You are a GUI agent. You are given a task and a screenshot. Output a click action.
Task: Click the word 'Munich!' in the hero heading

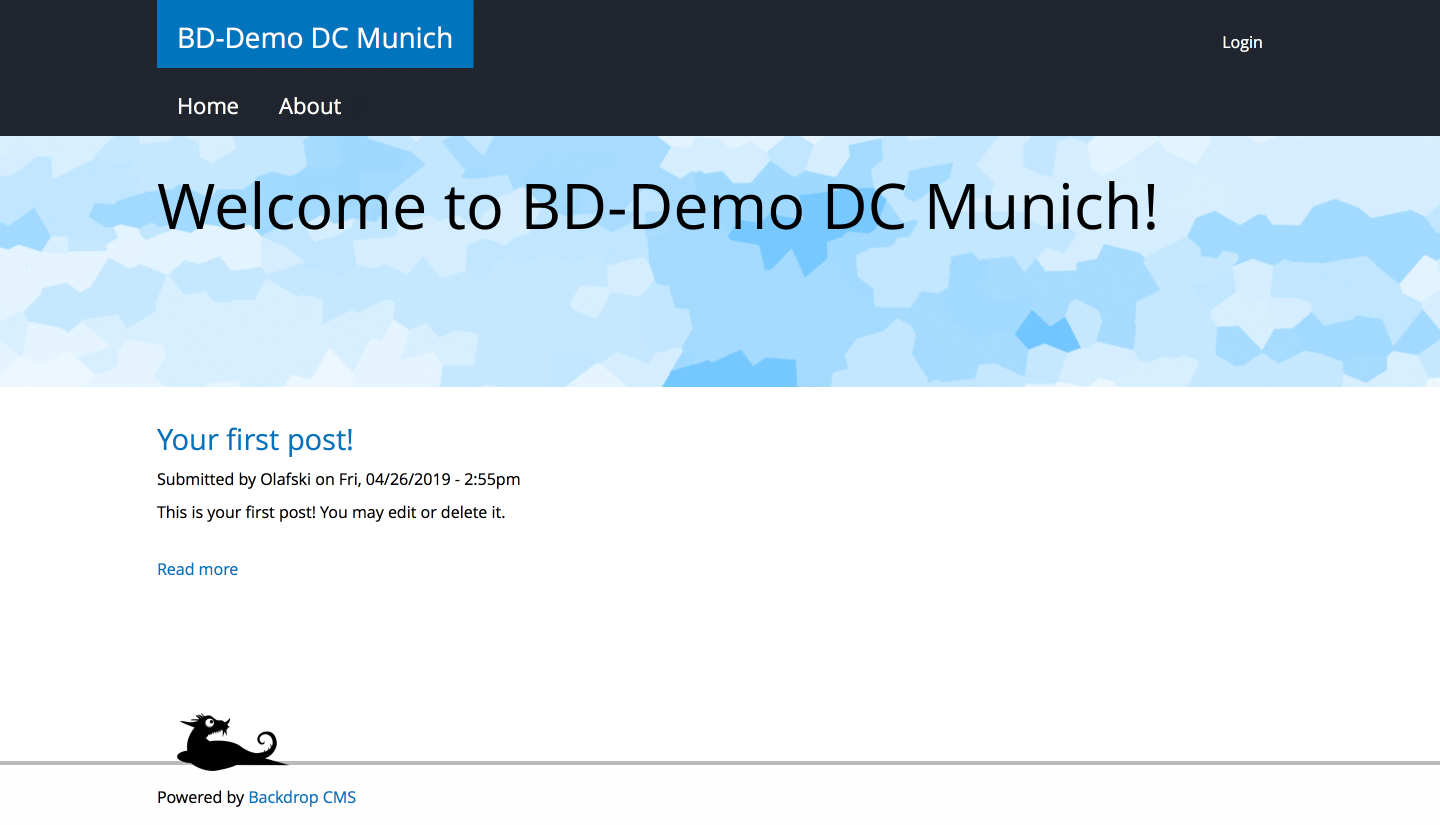pos(1041,206)
